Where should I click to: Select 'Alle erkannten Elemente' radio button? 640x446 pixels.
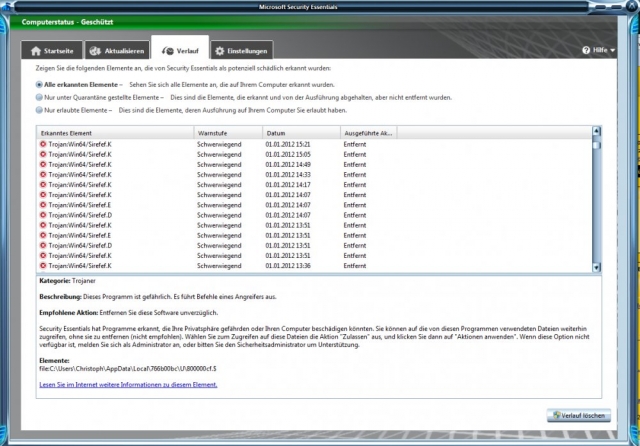click(39, 84)
